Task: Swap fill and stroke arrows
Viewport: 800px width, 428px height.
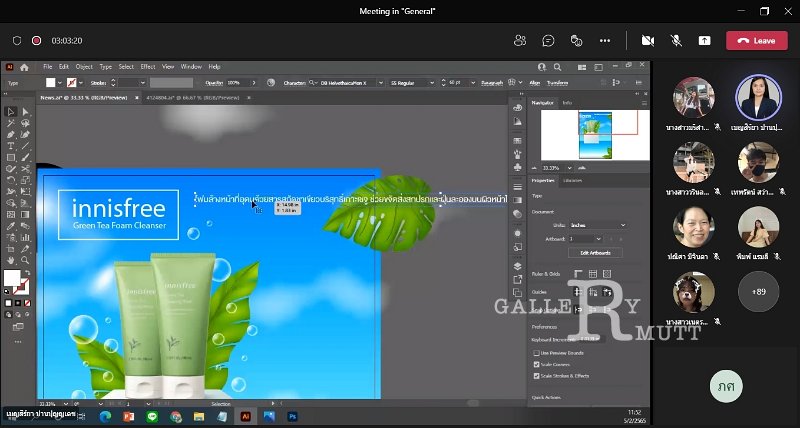Action: click(27, 273)
